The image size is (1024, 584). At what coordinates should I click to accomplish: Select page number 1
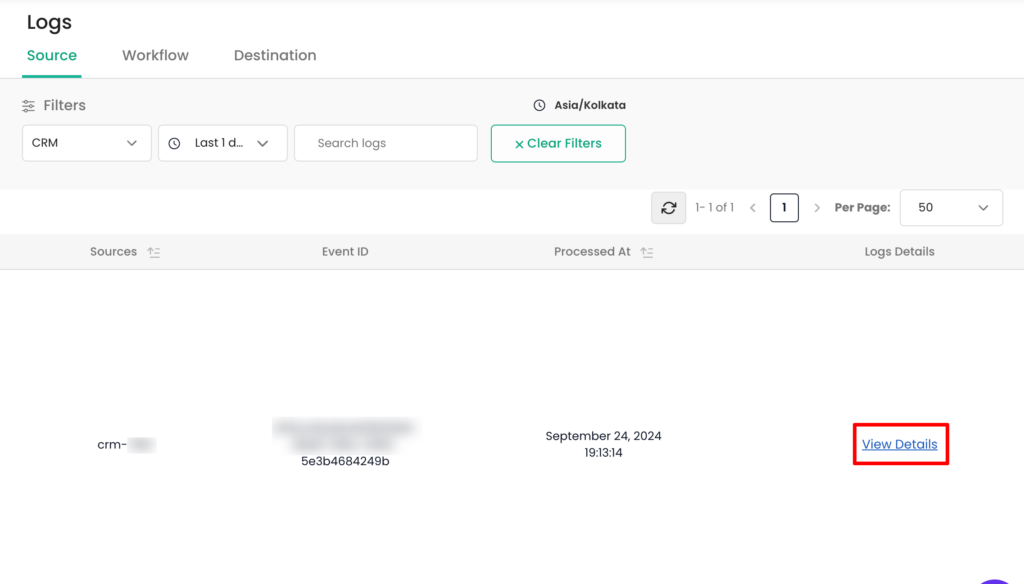click(x=784, y=208)
